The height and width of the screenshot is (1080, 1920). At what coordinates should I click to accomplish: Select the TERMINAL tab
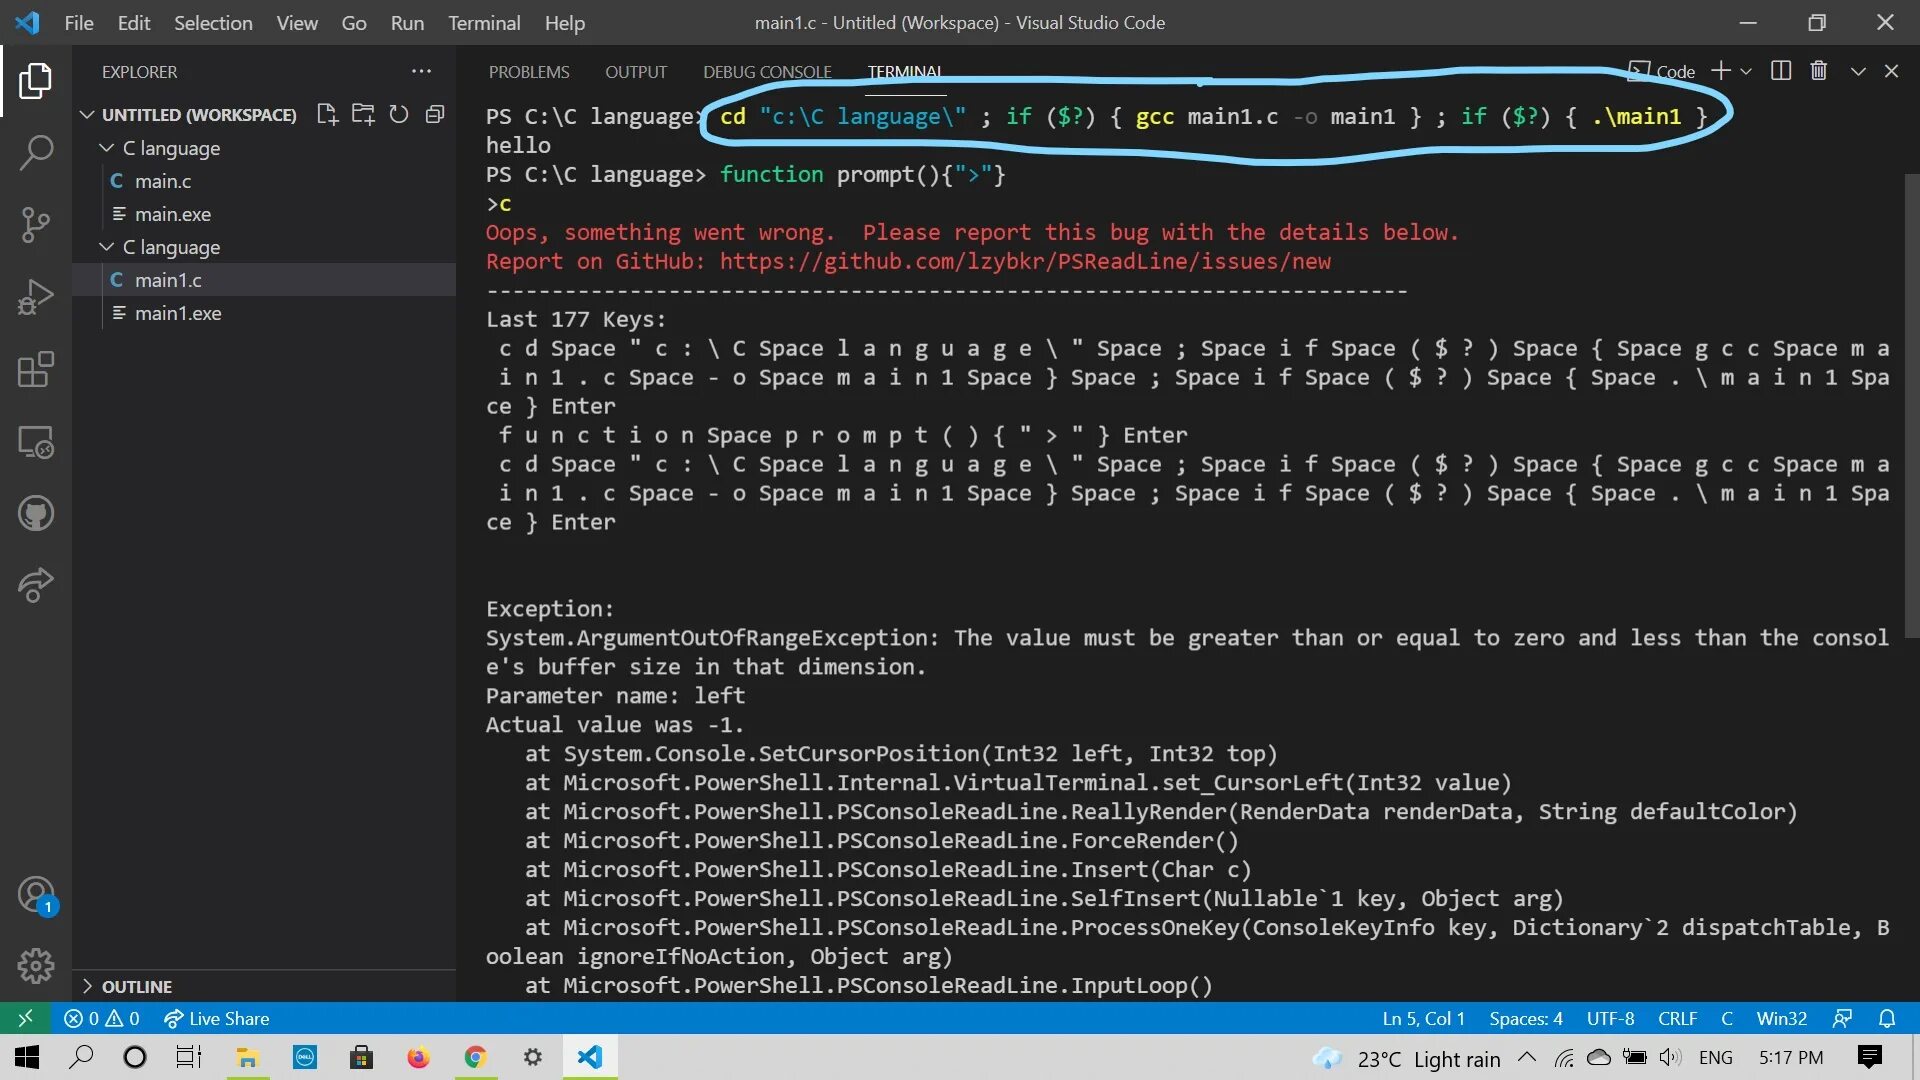pyautogui.click(x=904, y=72)
